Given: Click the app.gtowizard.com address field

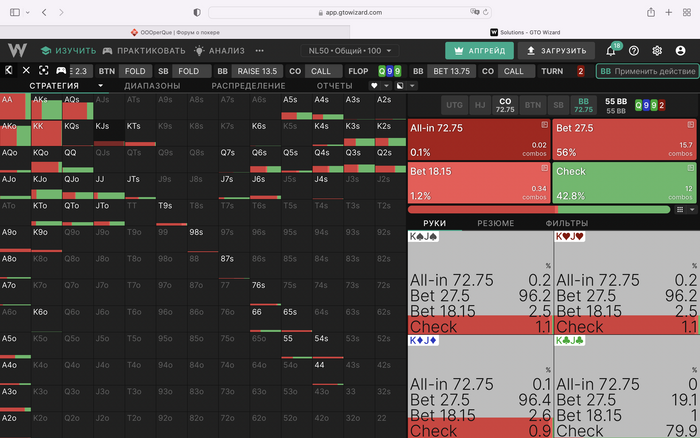Looking at the screenshot, I should pos(350,12).
